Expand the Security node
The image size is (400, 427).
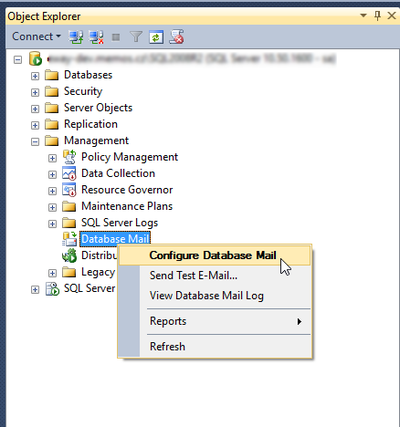click(35, 92)
